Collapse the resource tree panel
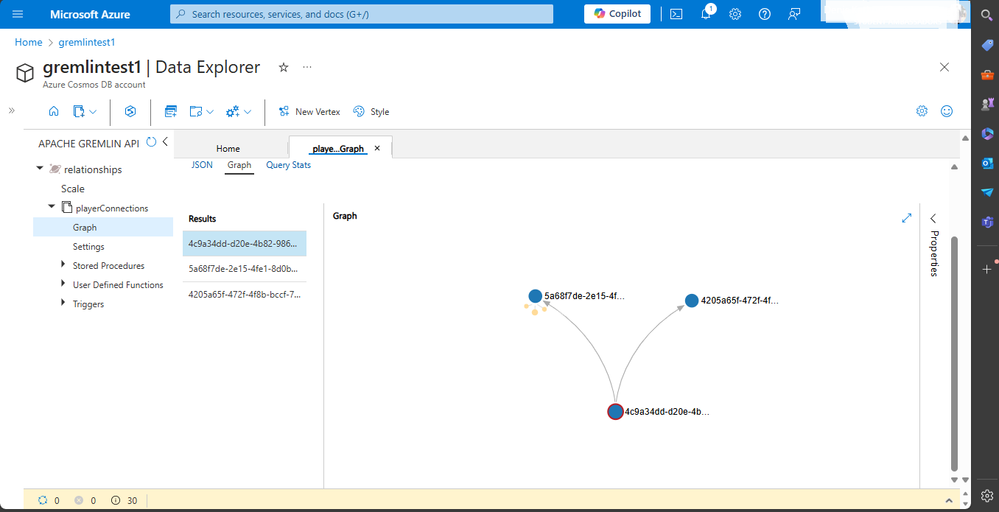 click(x=165, y=142)
